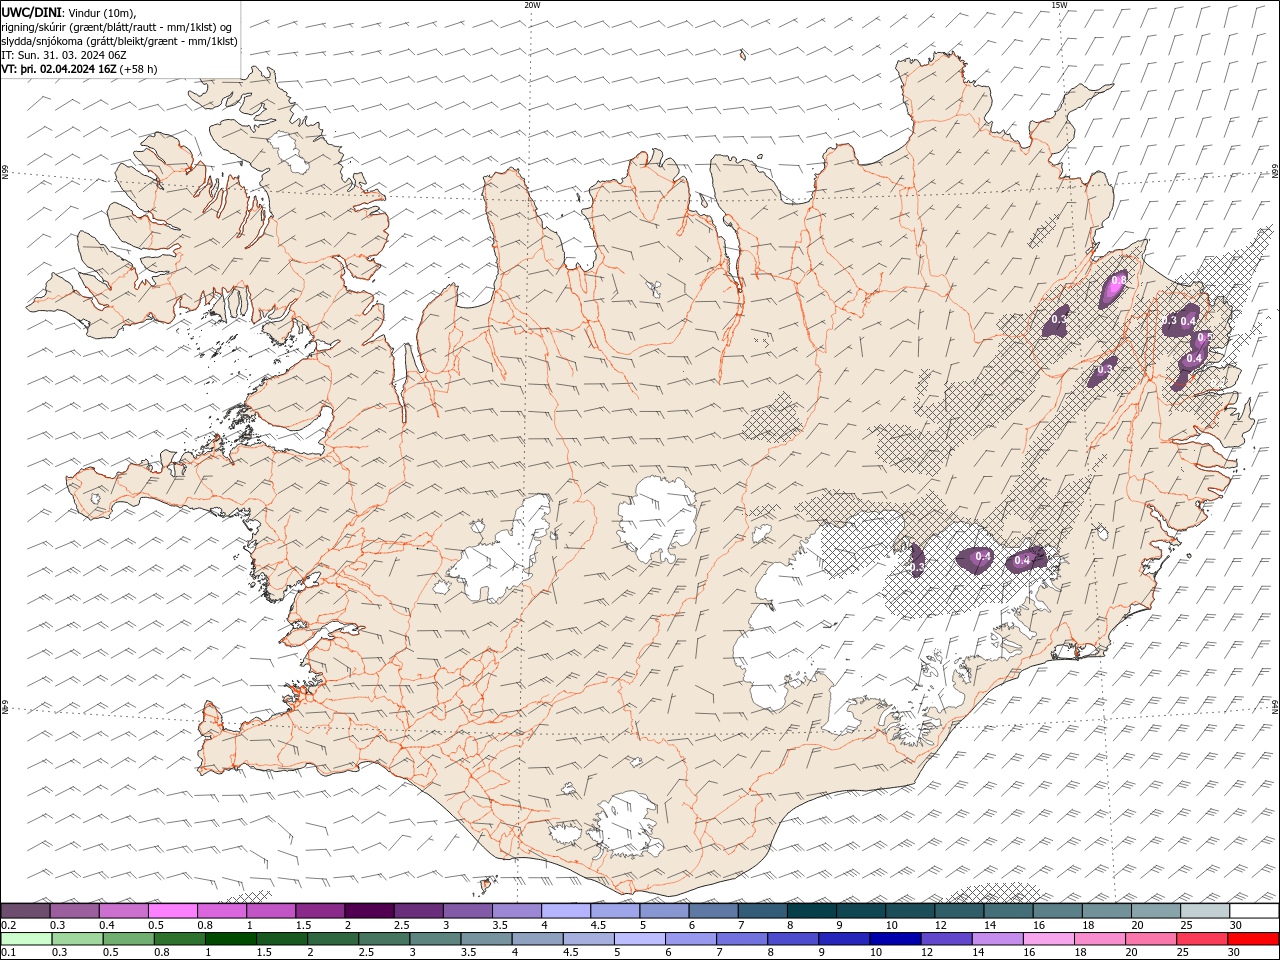Click the 0.3 snow value on Vatnajökull glacier
The image size is (1280, 960).
point(917,567)
